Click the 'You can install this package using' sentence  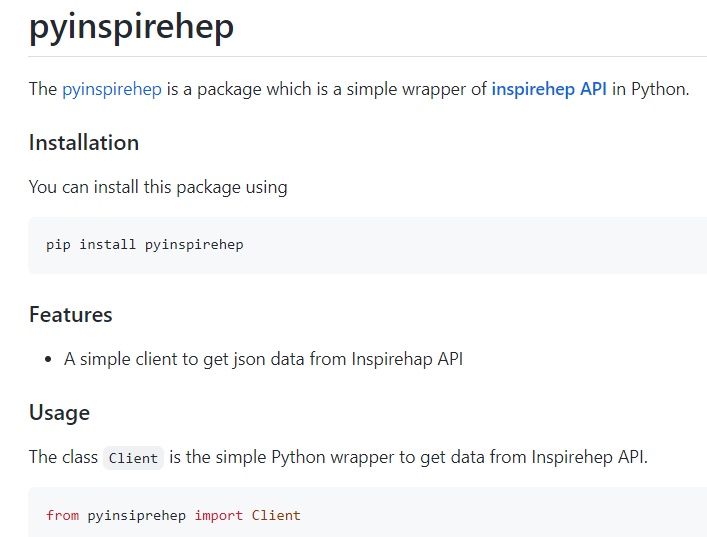[x=158, y=188]
